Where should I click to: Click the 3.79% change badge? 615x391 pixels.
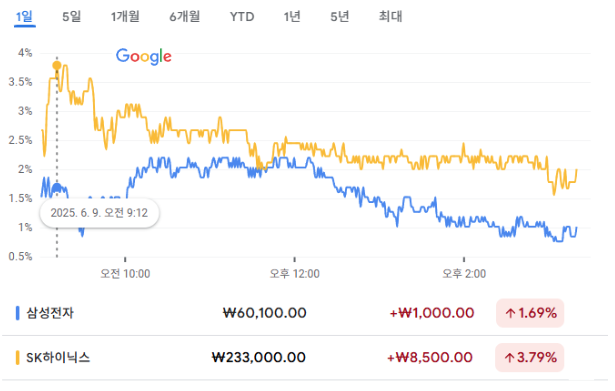coord(529,358)
